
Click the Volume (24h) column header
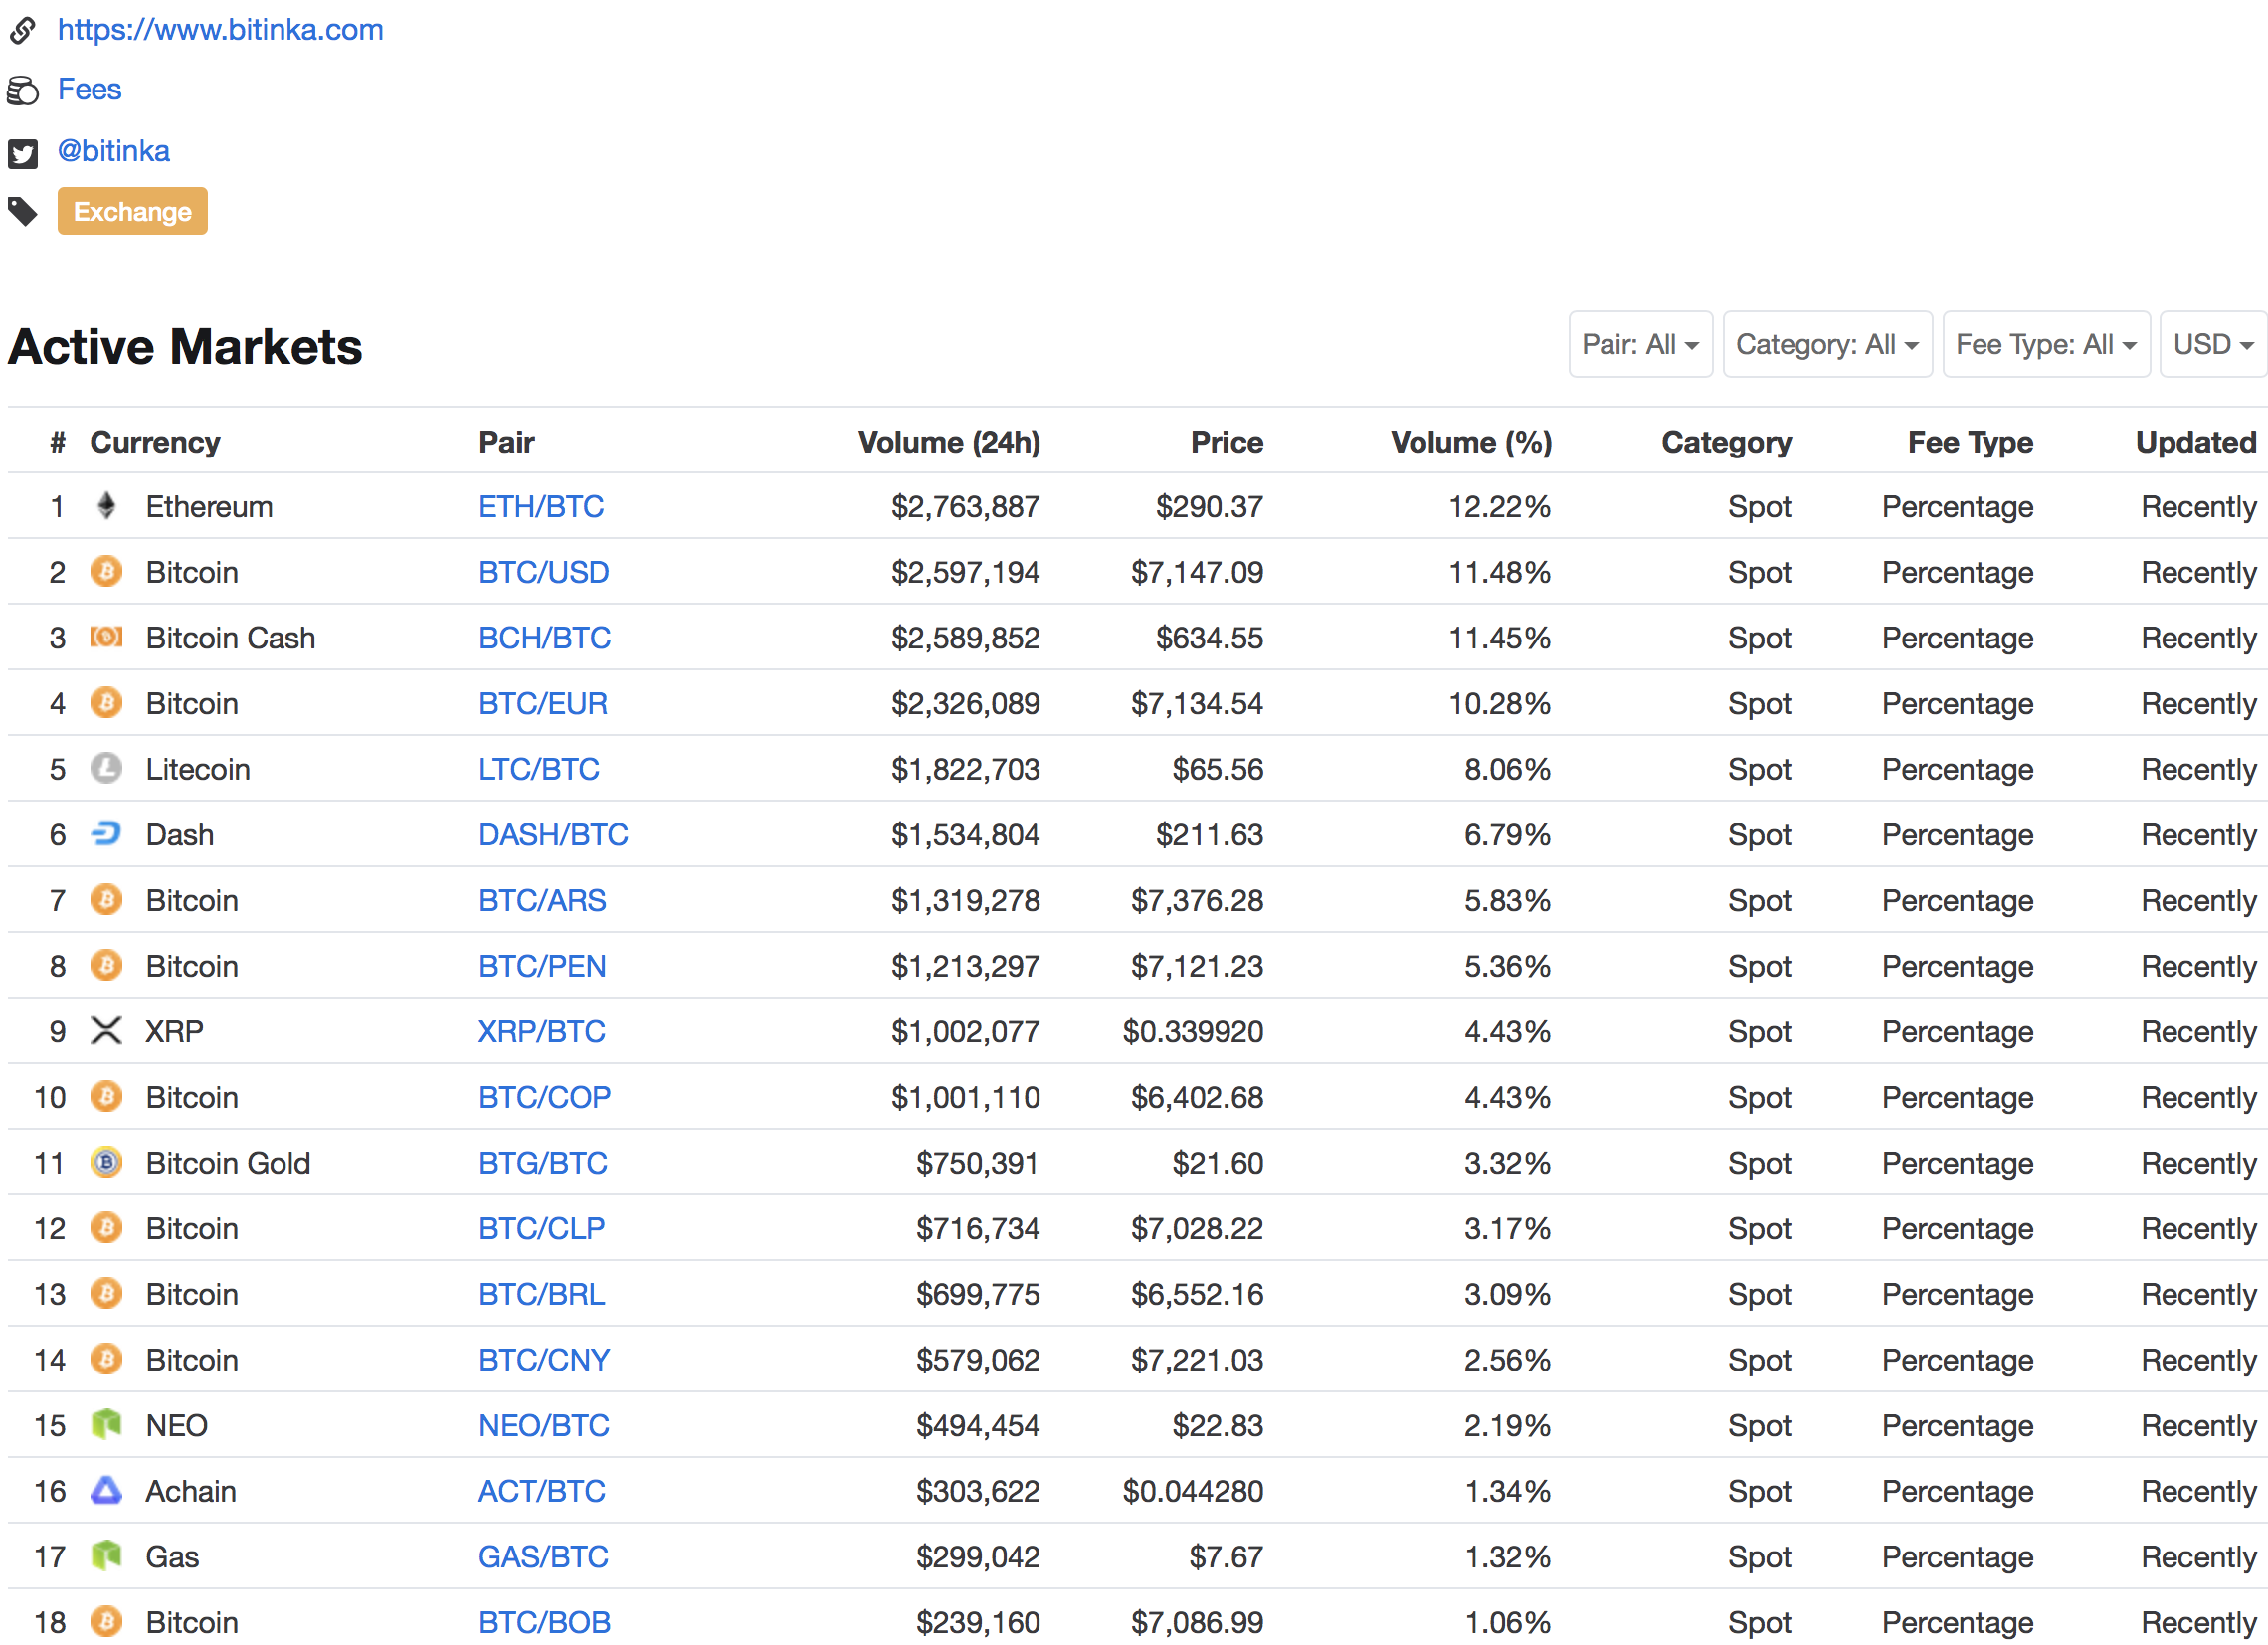tap(949, 442)
